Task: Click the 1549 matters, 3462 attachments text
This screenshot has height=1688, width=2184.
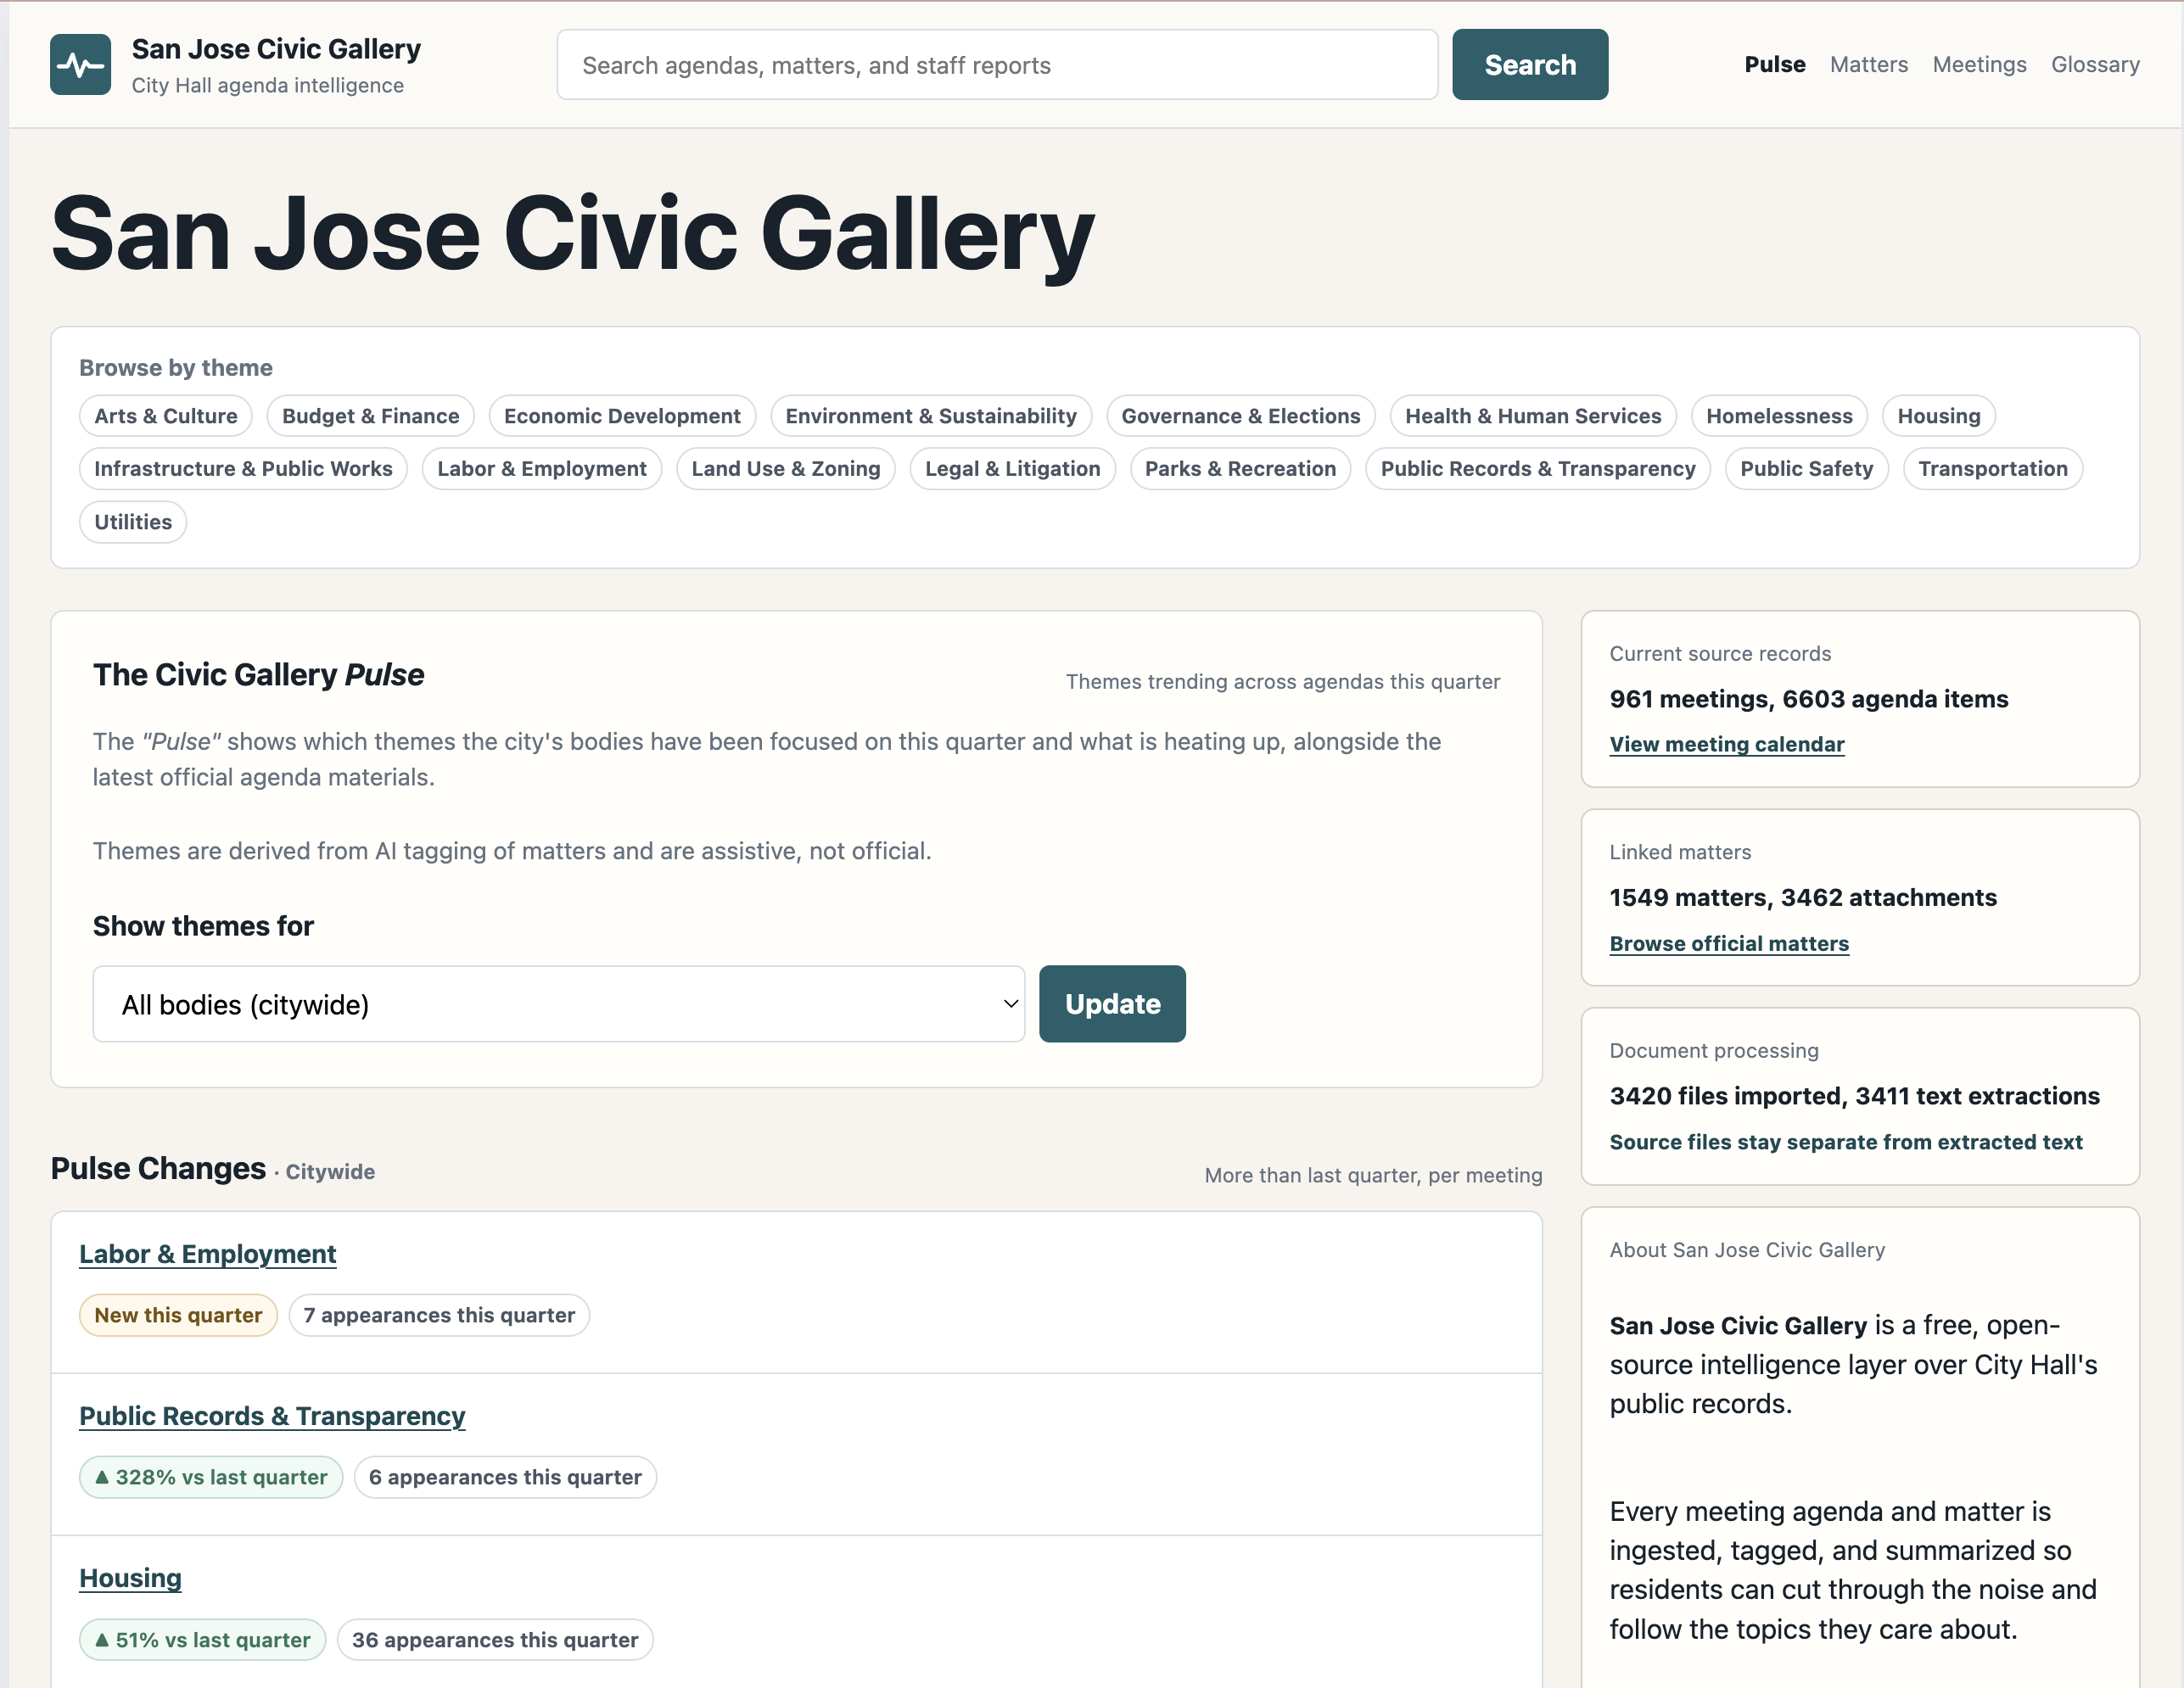Action: click(1803, 897)
